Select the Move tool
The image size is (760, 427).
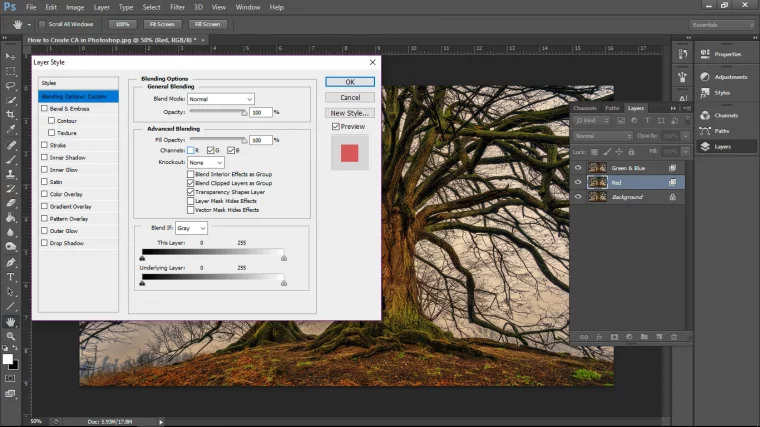[x=10, y=57]
